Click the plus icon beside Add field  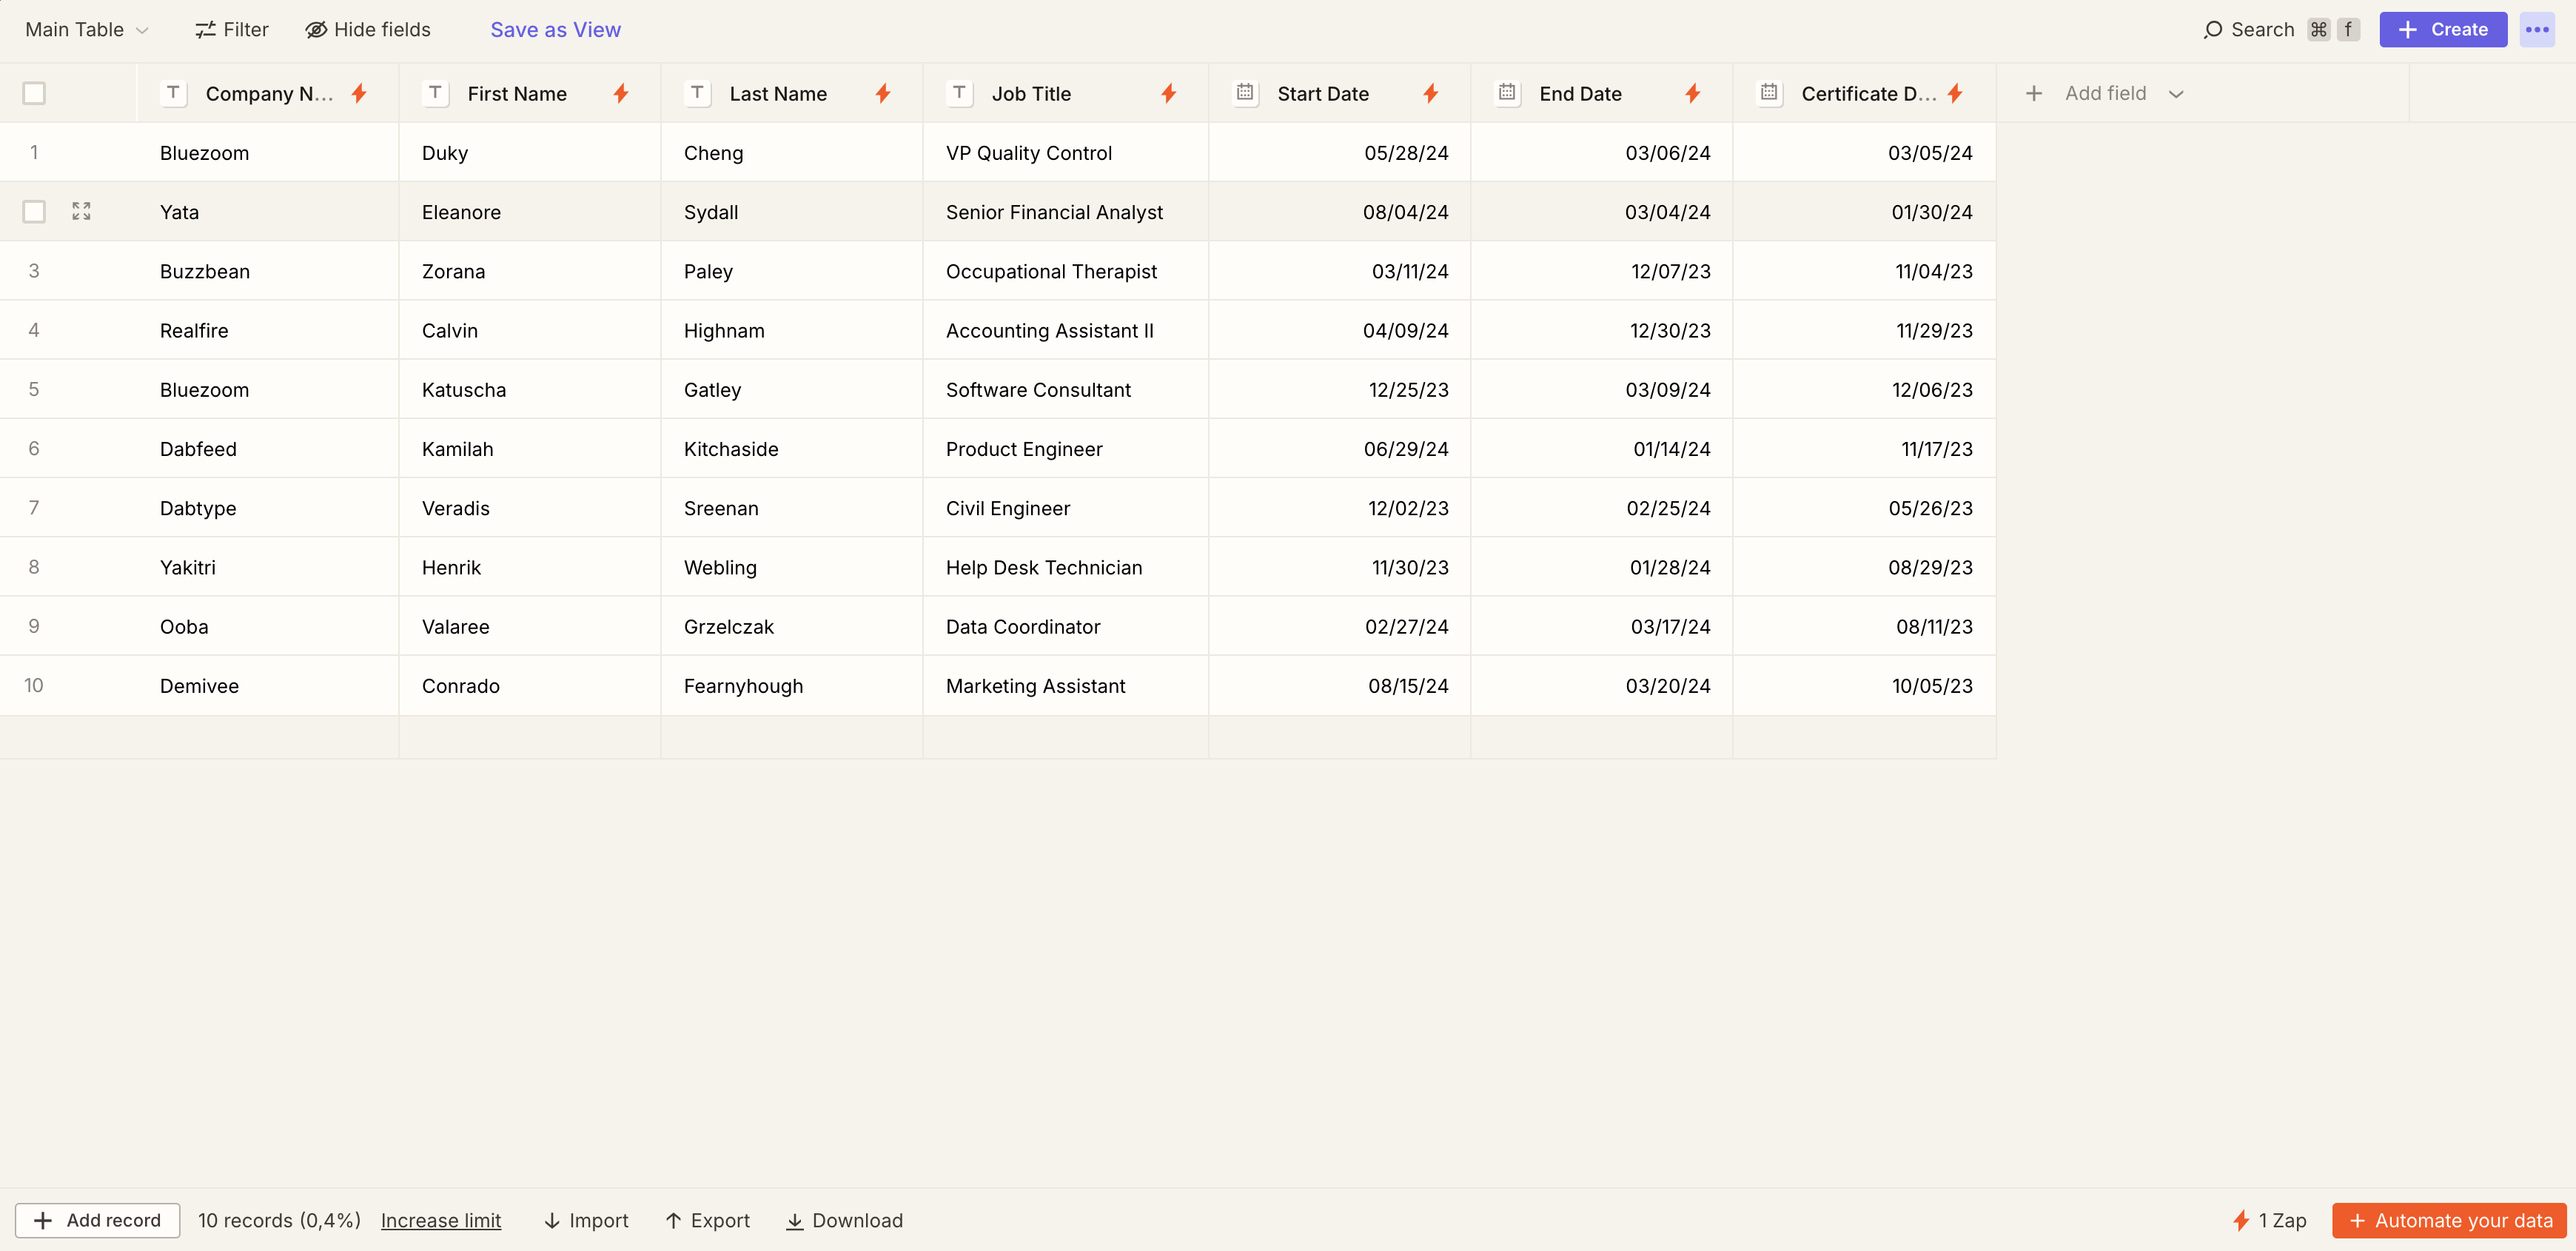click(2034, 94)
